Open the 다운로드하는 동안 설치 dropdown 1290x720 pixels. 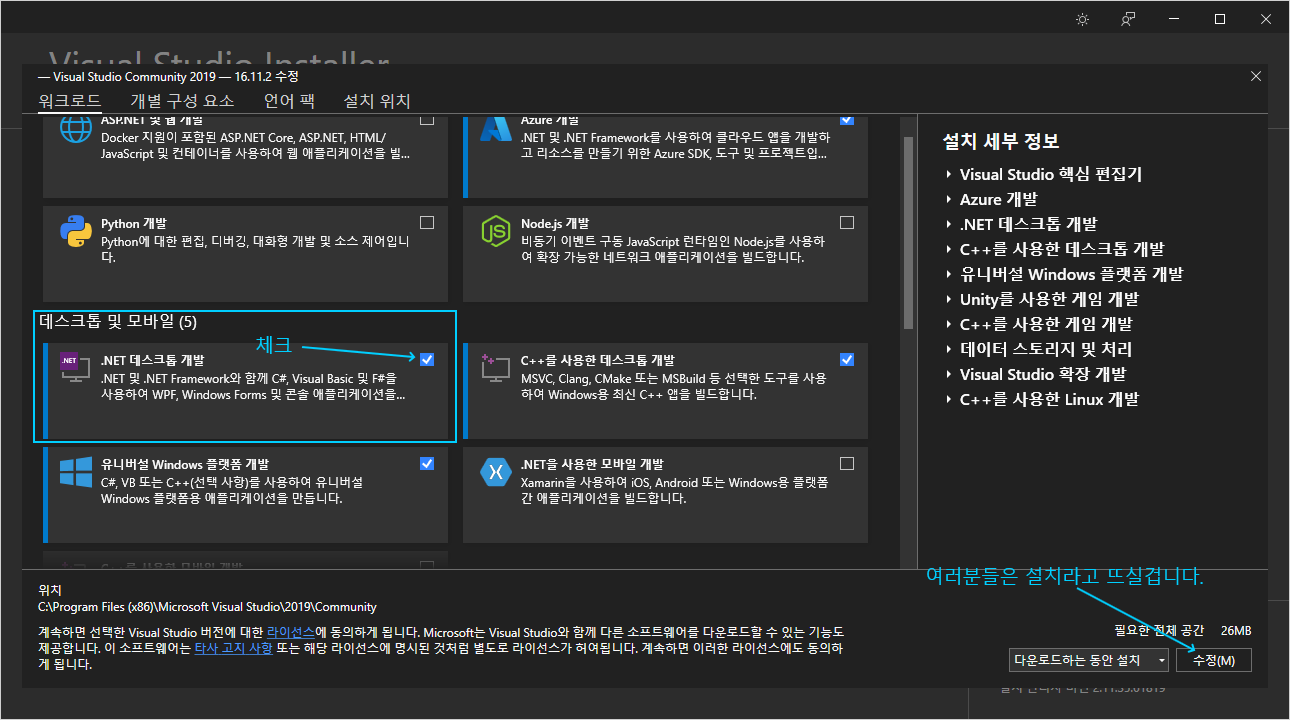click(1089, 660)
